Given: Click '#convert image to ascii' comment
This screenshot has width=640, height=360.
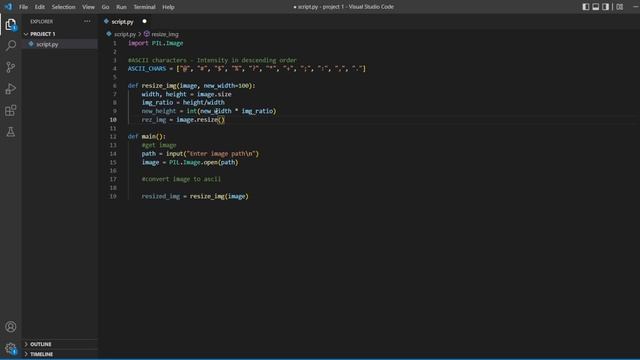Looking at the screenshot, I should pos(181,179).
